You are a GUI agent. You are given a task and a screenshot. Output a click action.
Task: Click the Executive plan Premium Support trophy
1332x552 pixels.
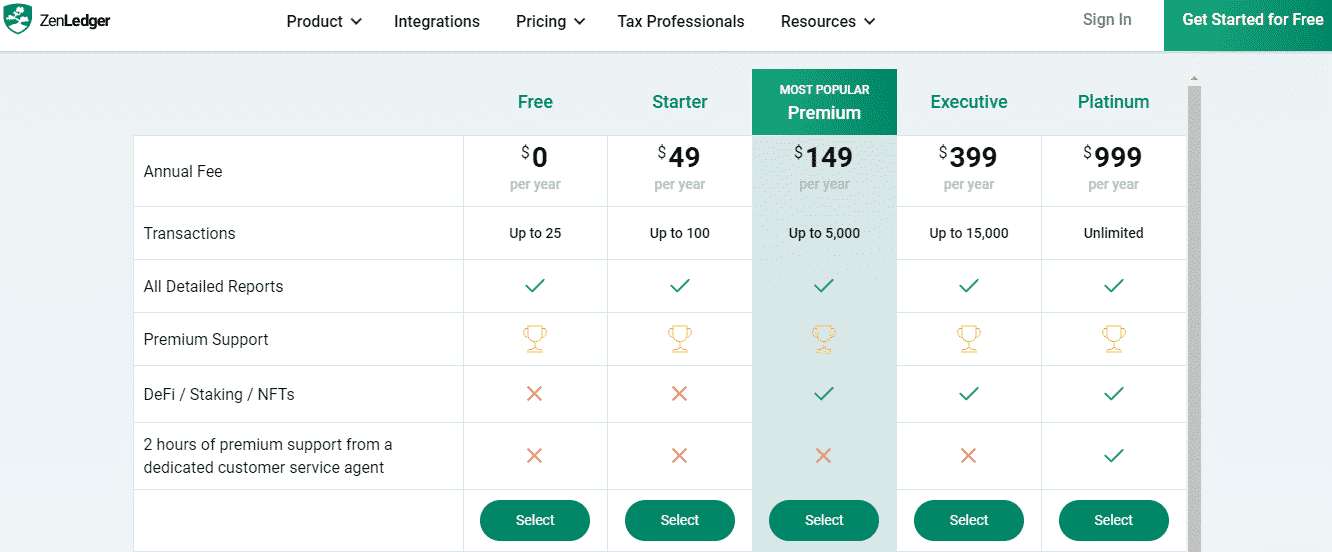[969, 339]
